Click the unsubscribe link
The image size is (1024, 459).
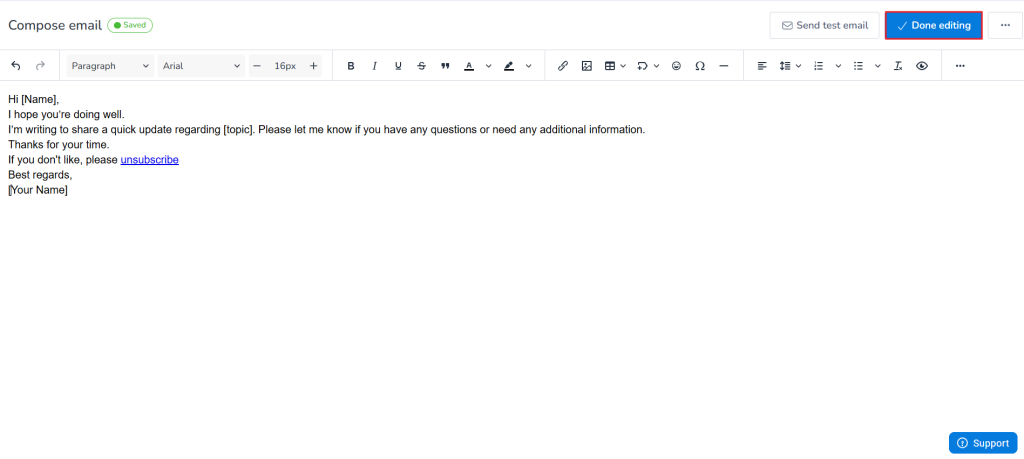pos(150,160)
